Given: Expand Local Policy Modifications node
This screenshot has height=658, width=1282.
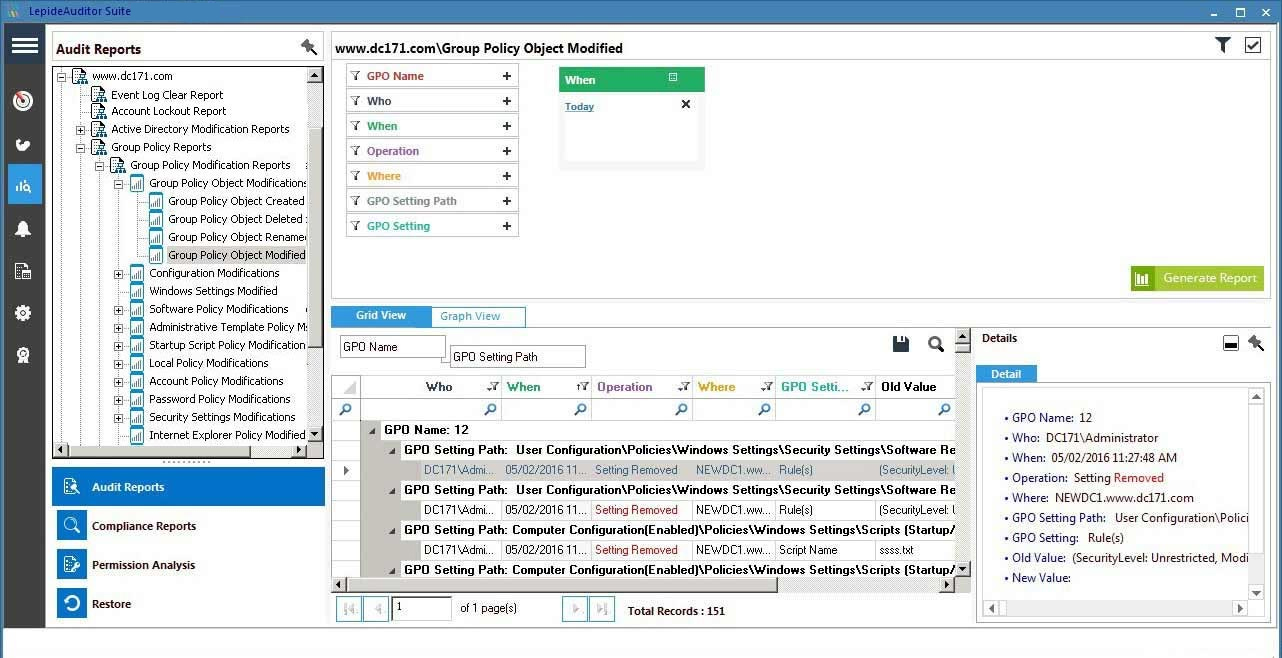Looking at the screenshot, I should coord(119,364).
